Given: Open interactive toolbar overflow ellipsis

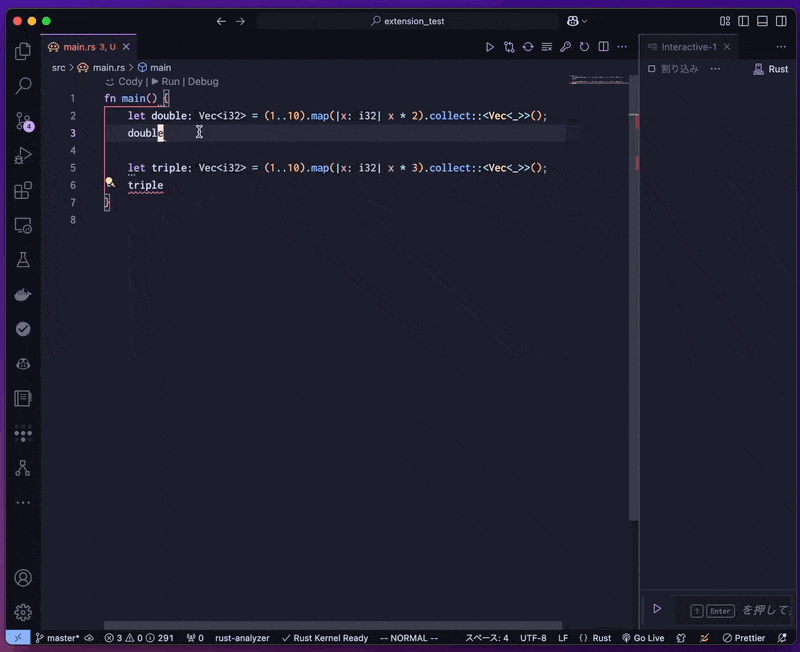Looking at the screenshot, I should pyautogui.click(x=715, y=69).
